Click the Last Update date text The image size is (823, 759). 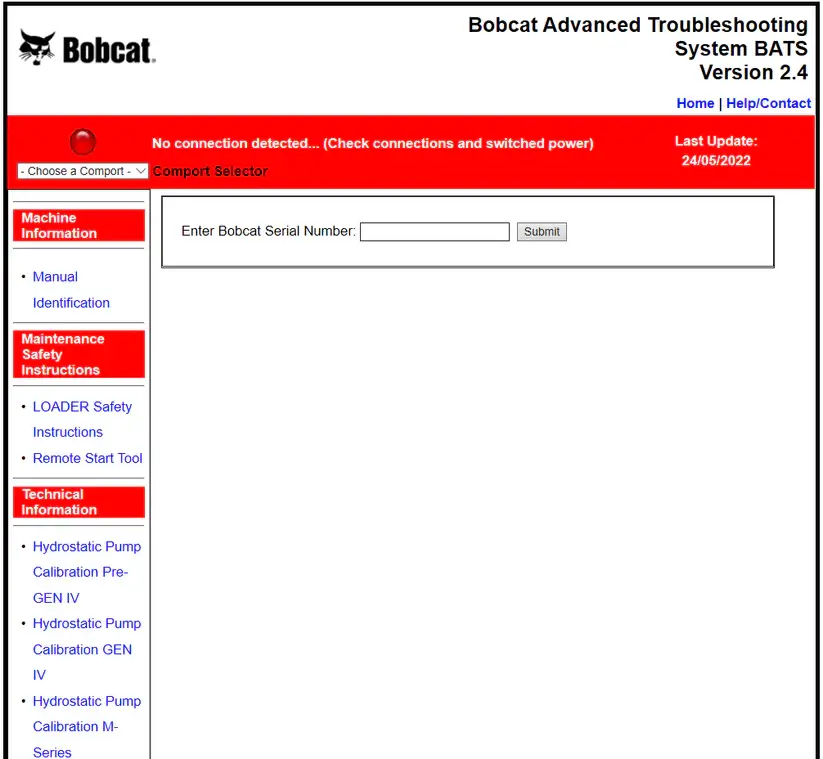click(x=716, y=160)
